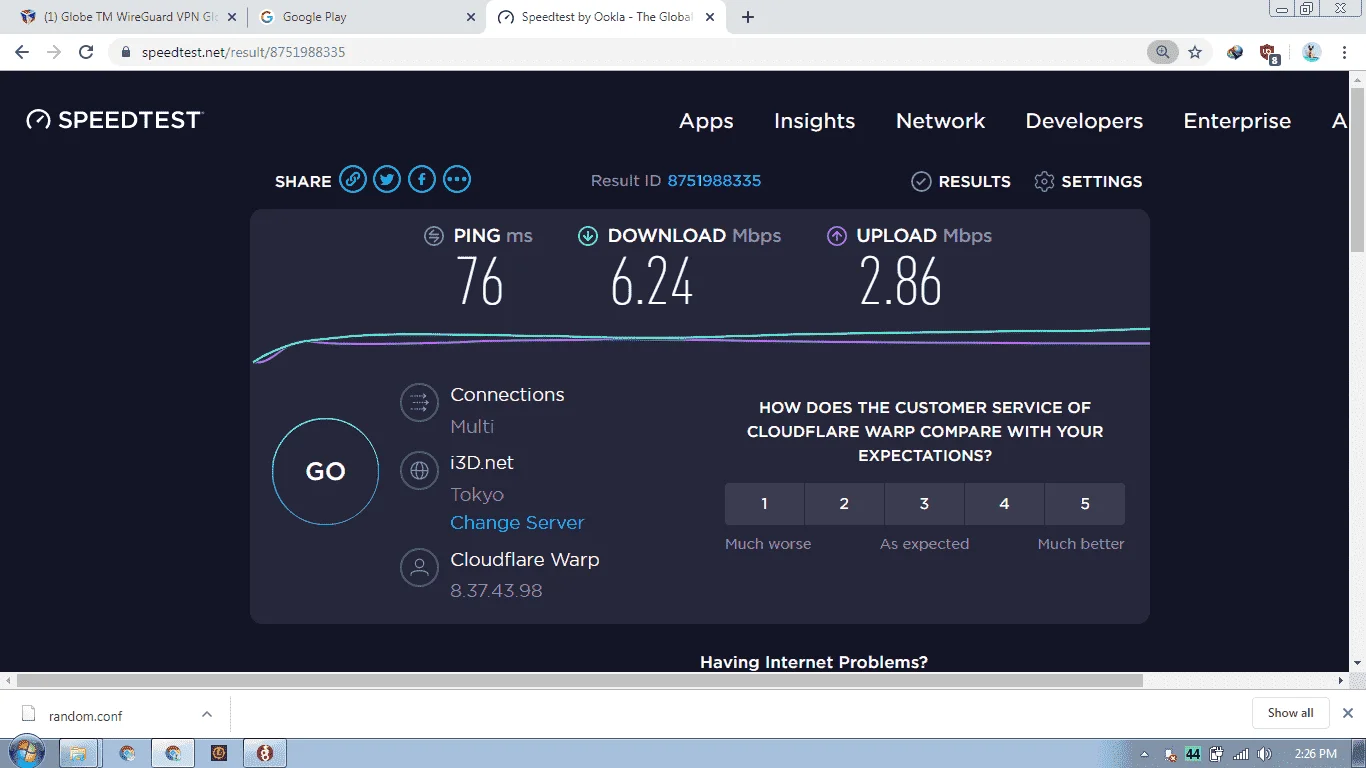This screenshot has height=768, width=1366.
Task: Show hidden system tray icons
Action: tap(1144, 754)
